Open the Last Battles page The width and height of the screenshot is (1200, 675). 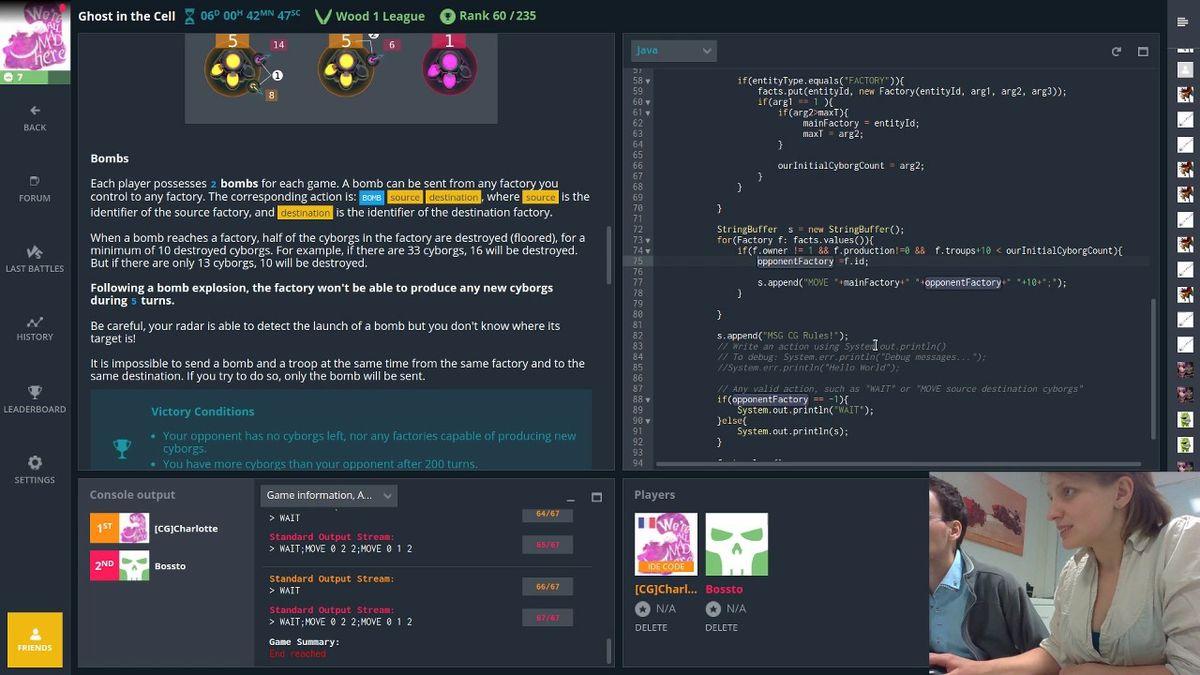point(35,258)
